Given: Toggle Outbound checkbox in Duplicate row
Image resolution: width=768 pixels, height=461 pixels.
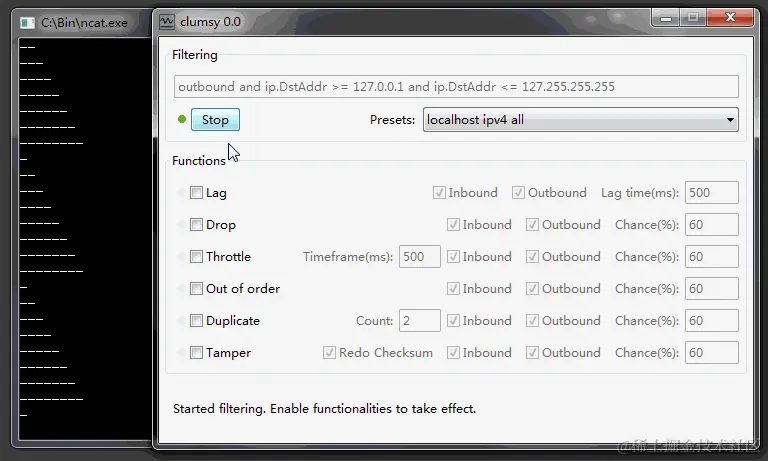Looking at the screenshot, I should (532, 320).
